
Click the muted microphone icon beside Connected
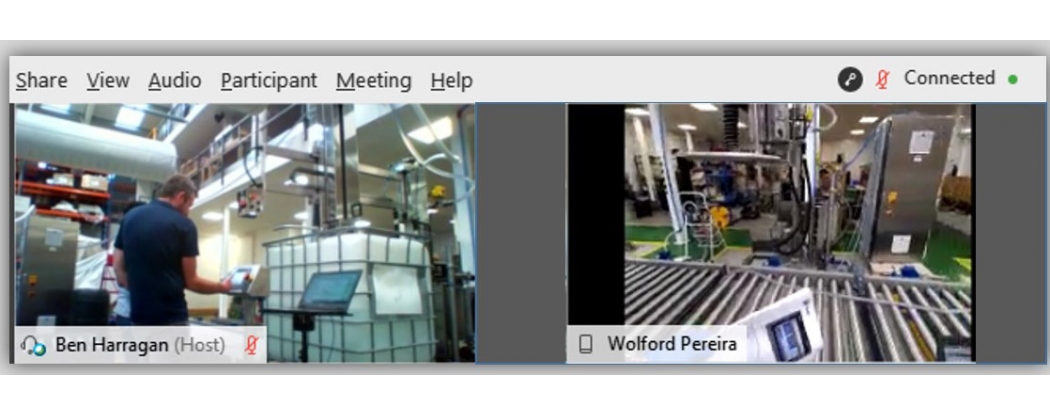pos(883,79)
